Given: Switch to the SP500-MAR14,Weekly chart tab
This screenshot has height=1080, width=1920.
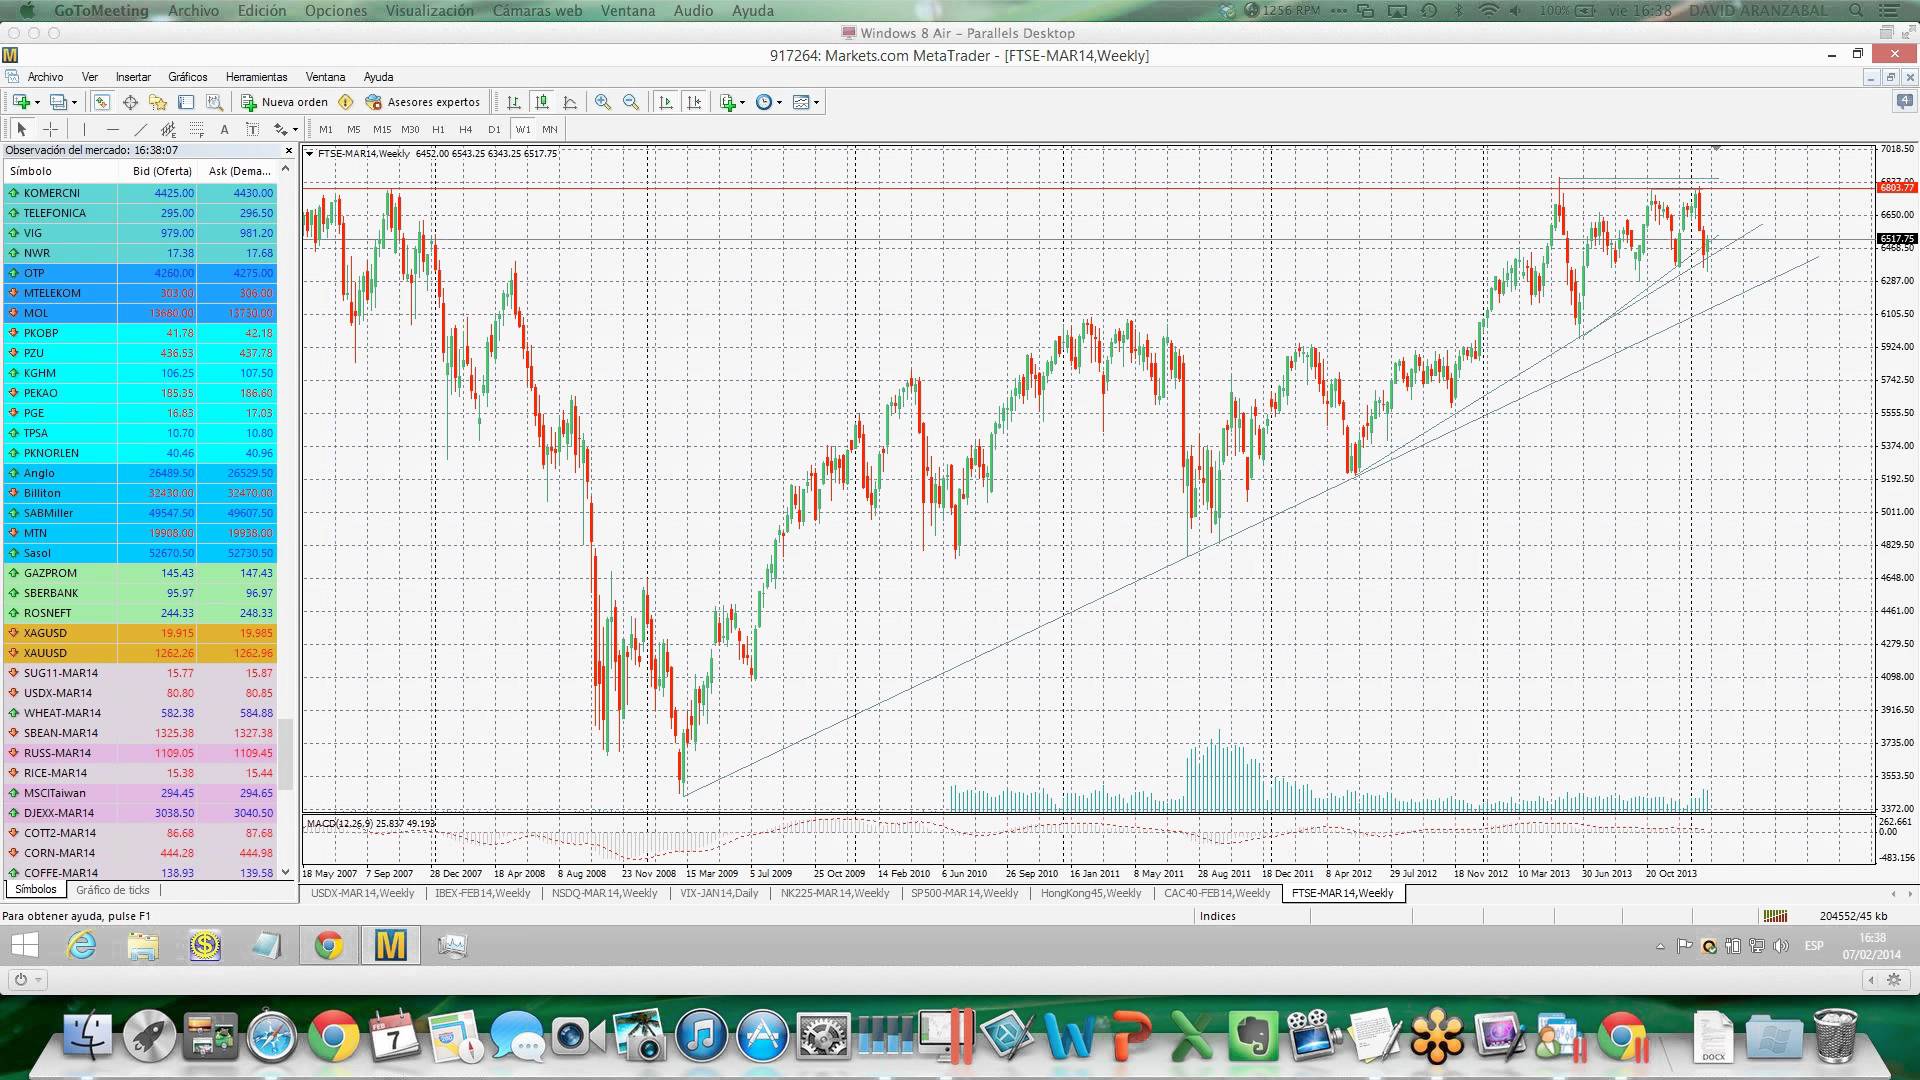Looking at the screenshot, I should tap(964, 893).
